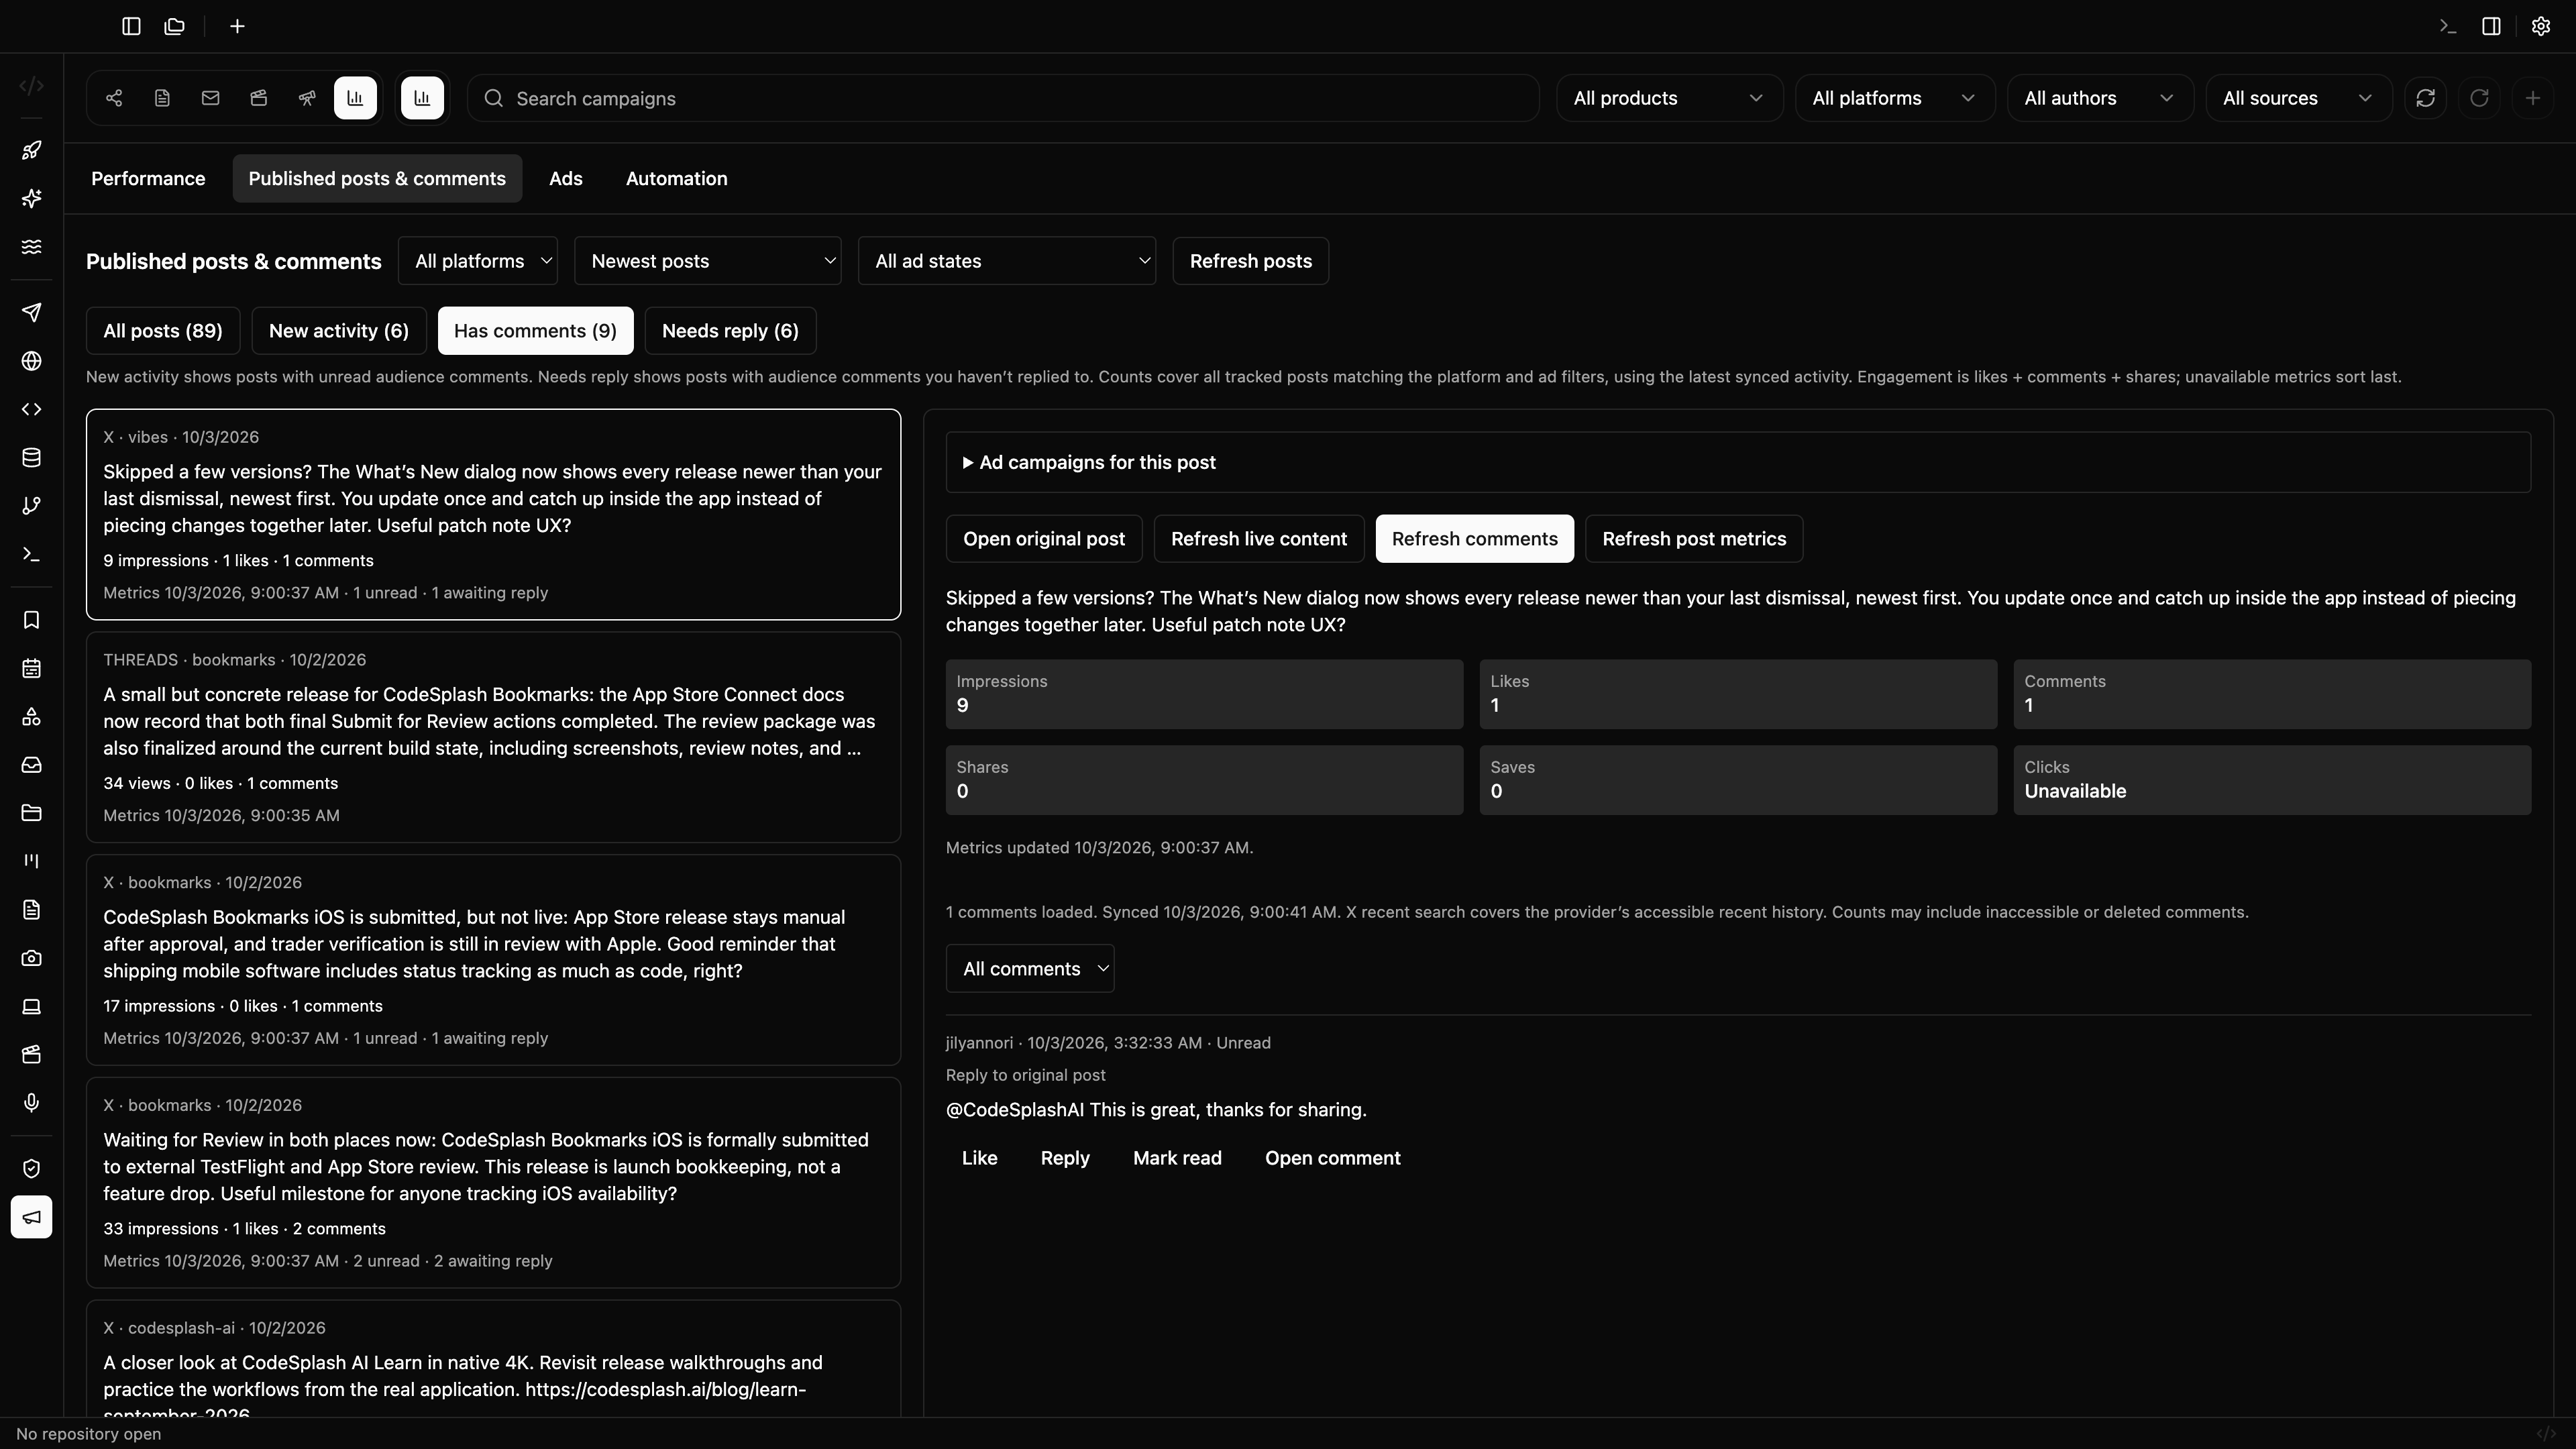Screen dimensions: 2576x1449
Task: Open the All sources dropdown
Action: (2298, 98)
